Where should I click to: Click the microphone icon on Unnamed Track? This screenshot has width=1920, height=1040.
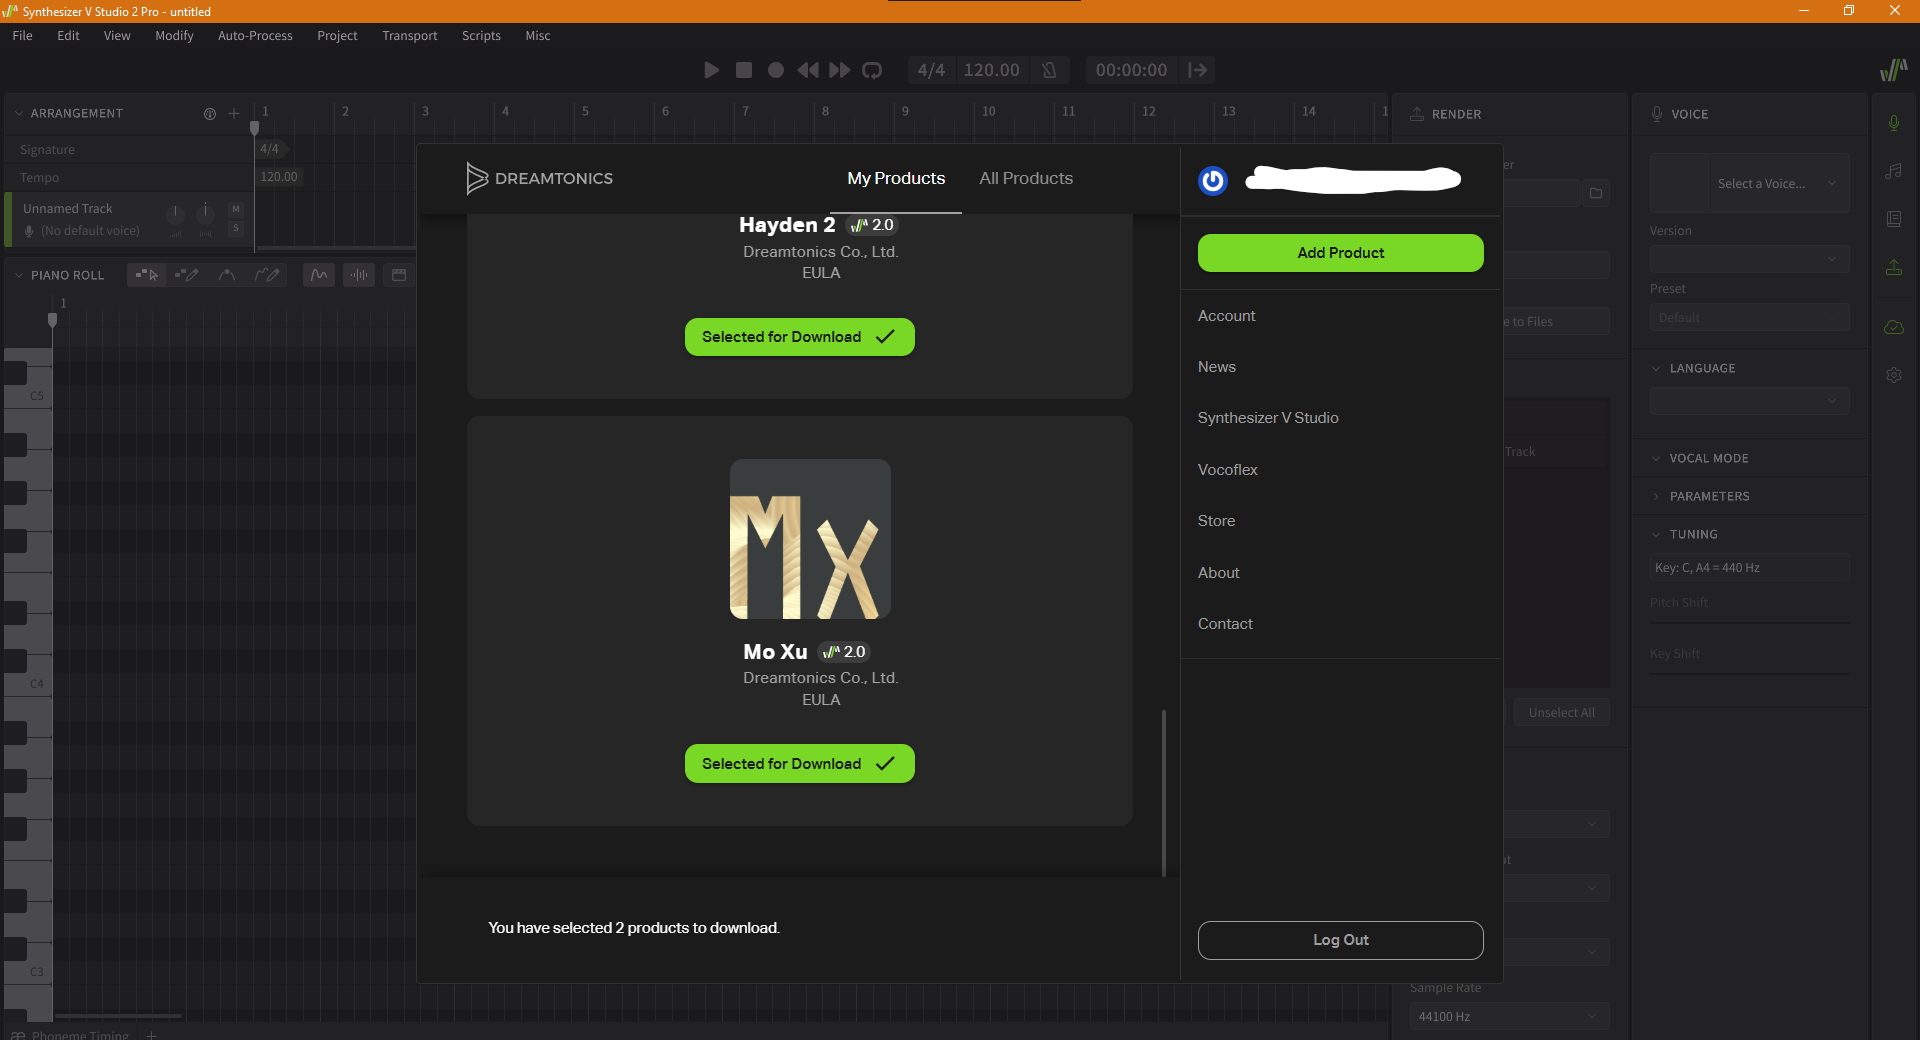(x=29, y=231)
